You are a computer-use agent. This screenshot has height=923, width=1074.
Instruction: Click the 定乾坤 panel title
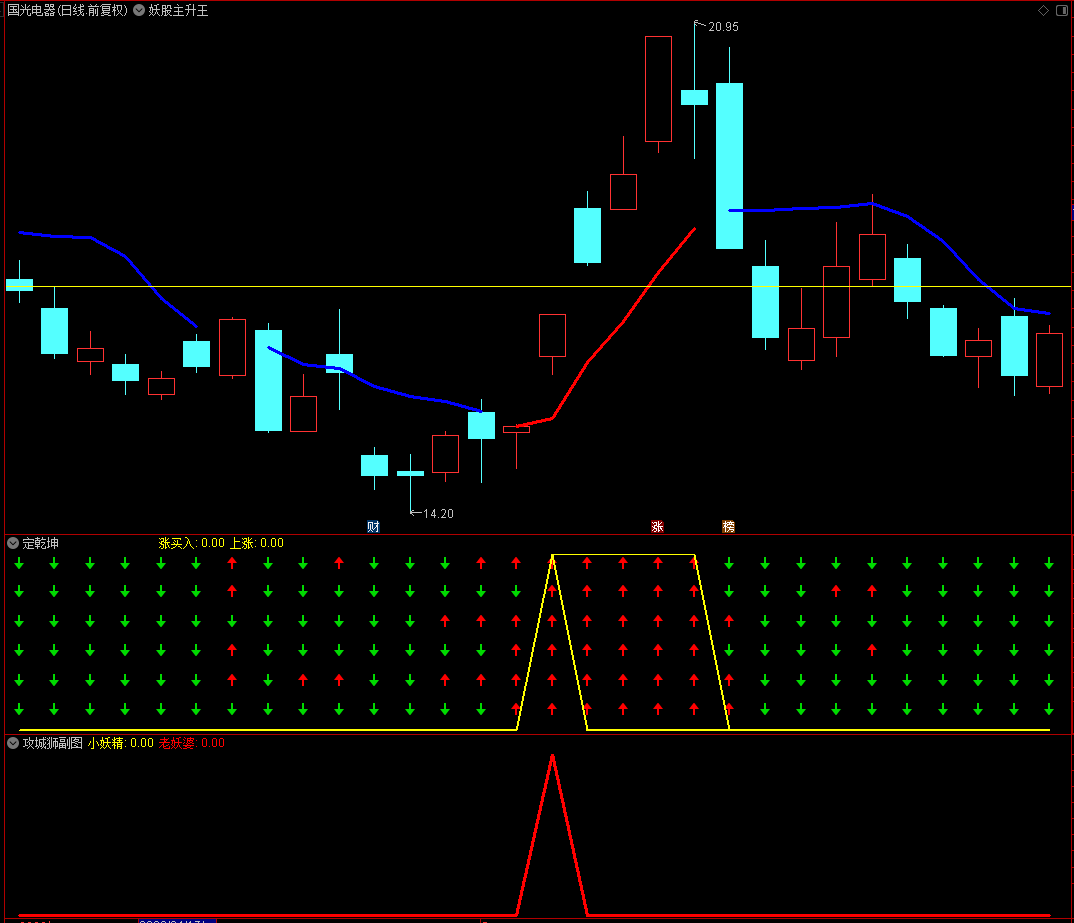tap(40, 543)
